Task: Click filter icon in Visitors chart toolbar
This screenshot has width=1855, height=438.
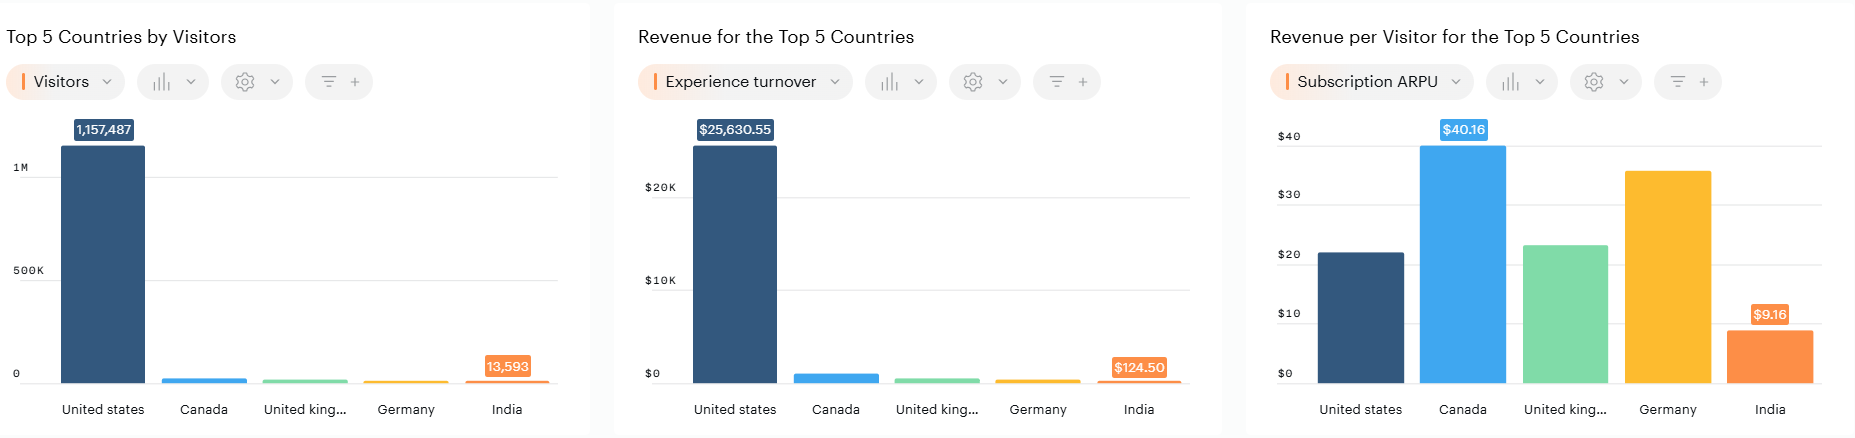Action: click(x=329, y=82)
